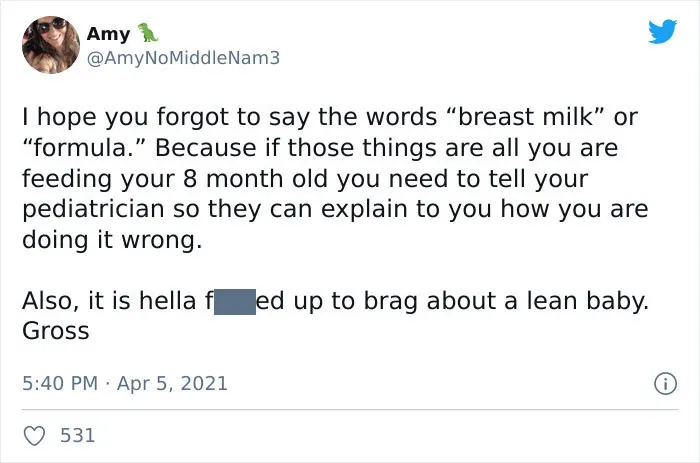Image resolution: width=700 pixels, height=463 pixels.
Task: Click the Twitter bird logo
Action: (662, 31)
